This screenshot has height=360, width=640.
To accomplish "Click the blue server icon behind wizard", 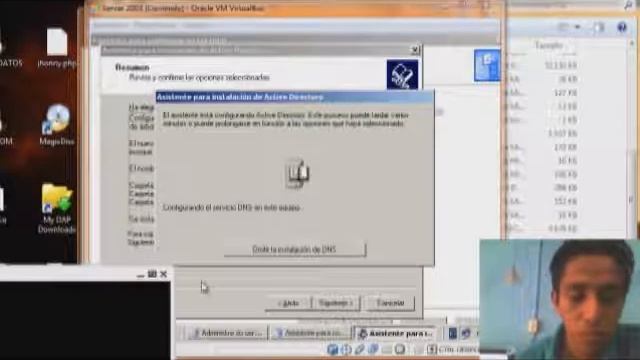I will click(x=487, y=65).
